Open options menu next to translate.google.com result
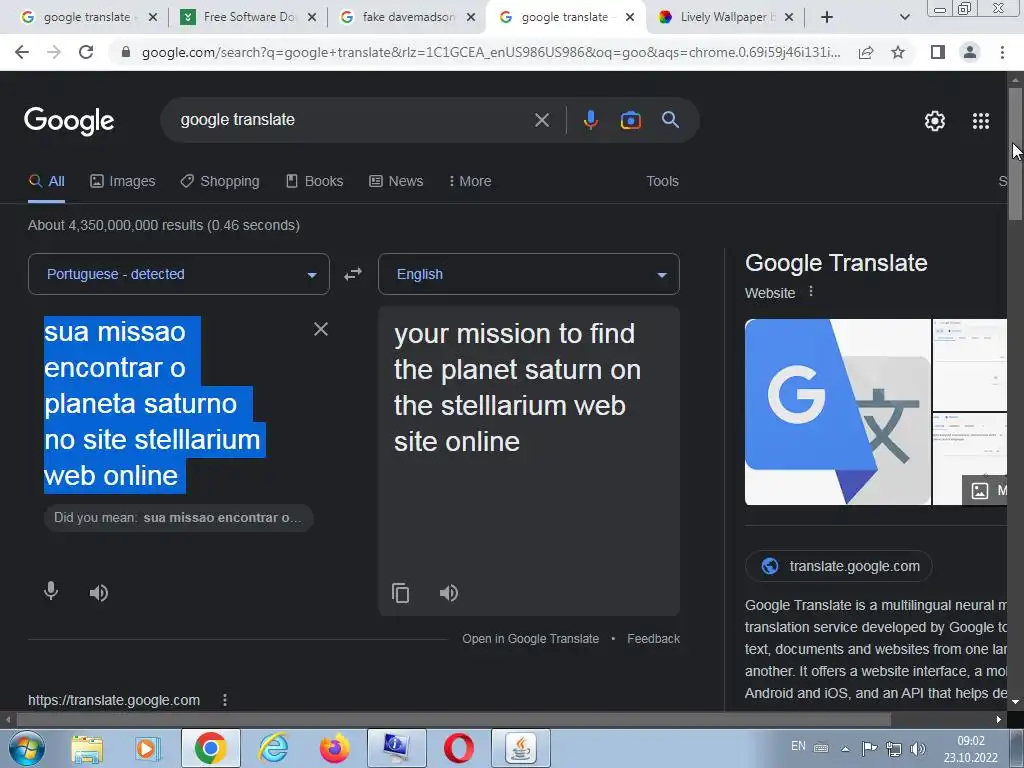Image resolution: width=1024 pixels, height=768 pixels. pyautogui.click(x=225, y=700)
